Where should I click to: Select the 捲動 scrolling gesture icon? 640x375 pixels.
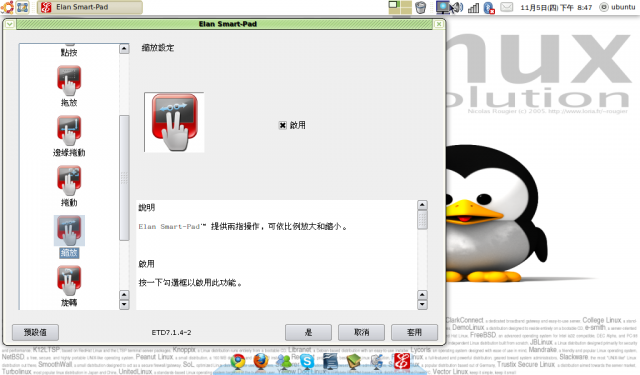tap(69, 180)
